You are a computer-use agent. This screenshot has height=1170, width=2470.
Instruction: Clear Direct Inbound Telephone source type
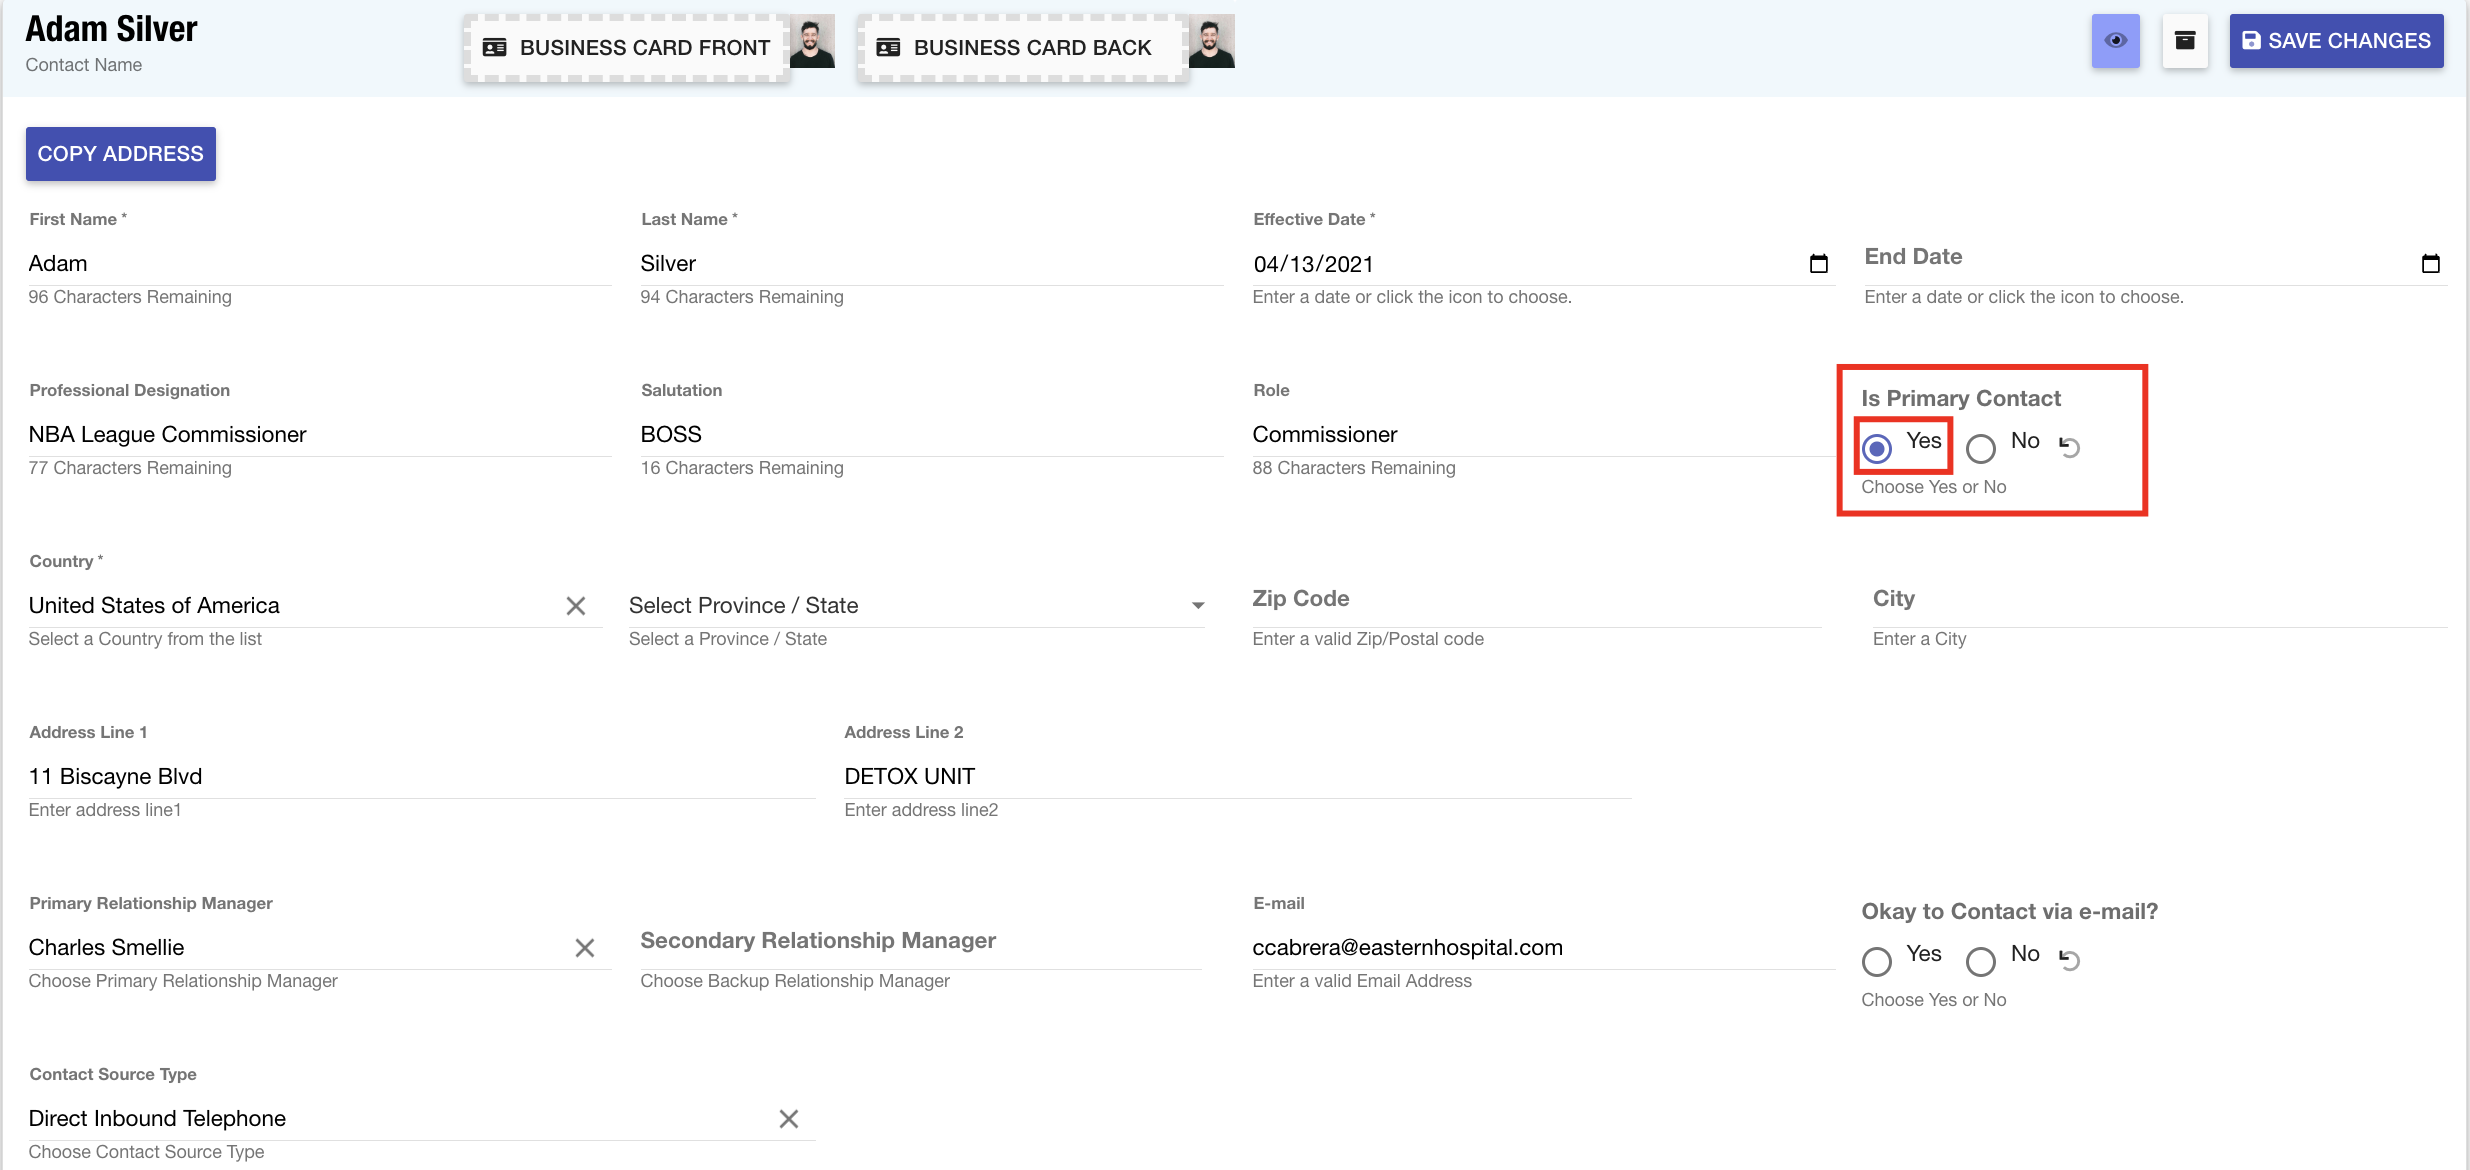pos(789,1119)
